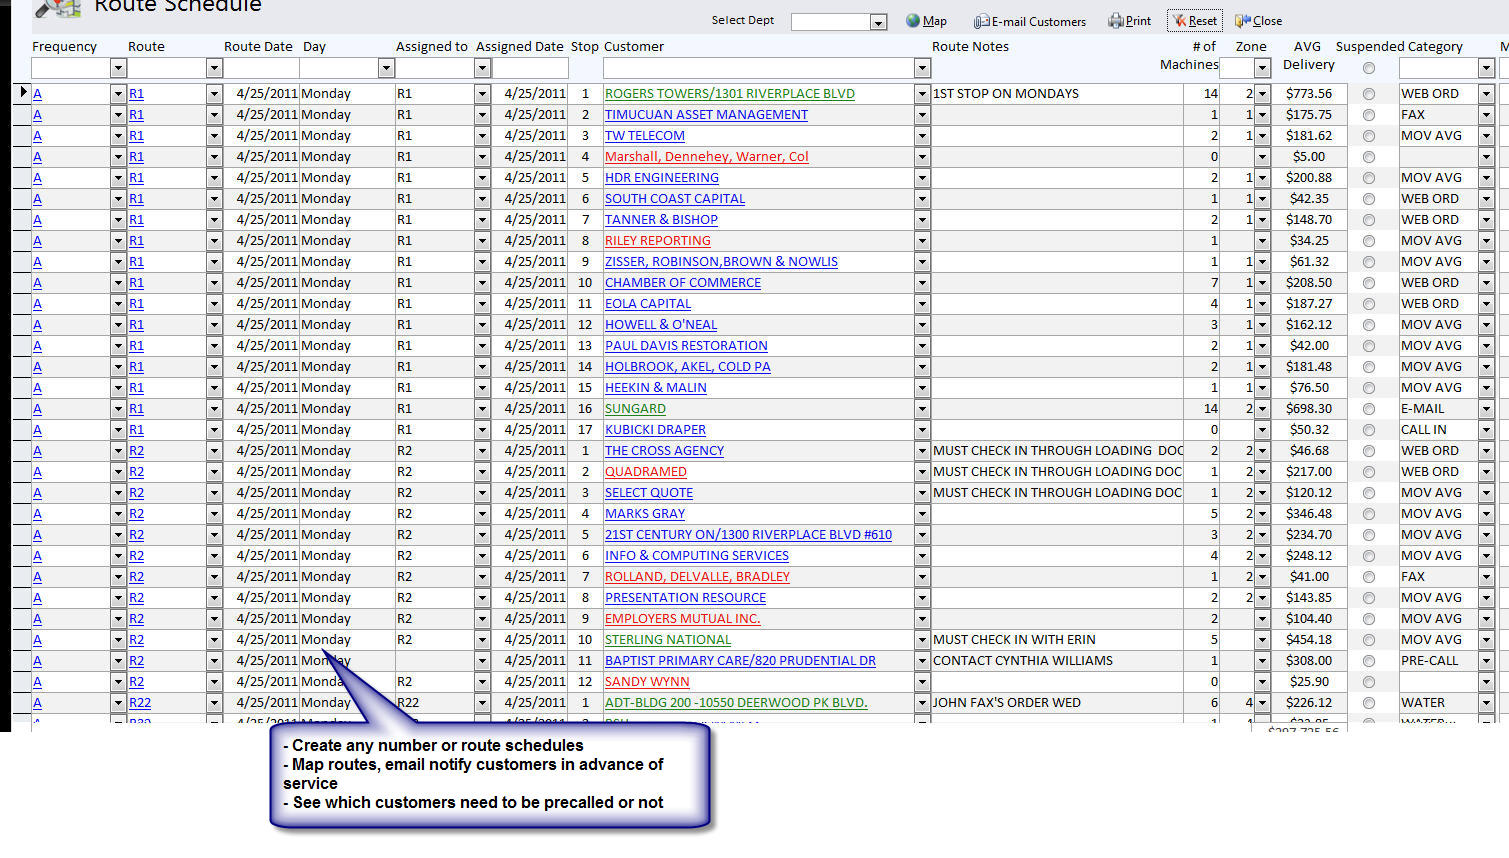The width and height of the screenshot is (1509, 858).
Task: Open ADT-BLDG 200 -10550 DEERWOOD PK BLVD. link
Action: [736, 703]
